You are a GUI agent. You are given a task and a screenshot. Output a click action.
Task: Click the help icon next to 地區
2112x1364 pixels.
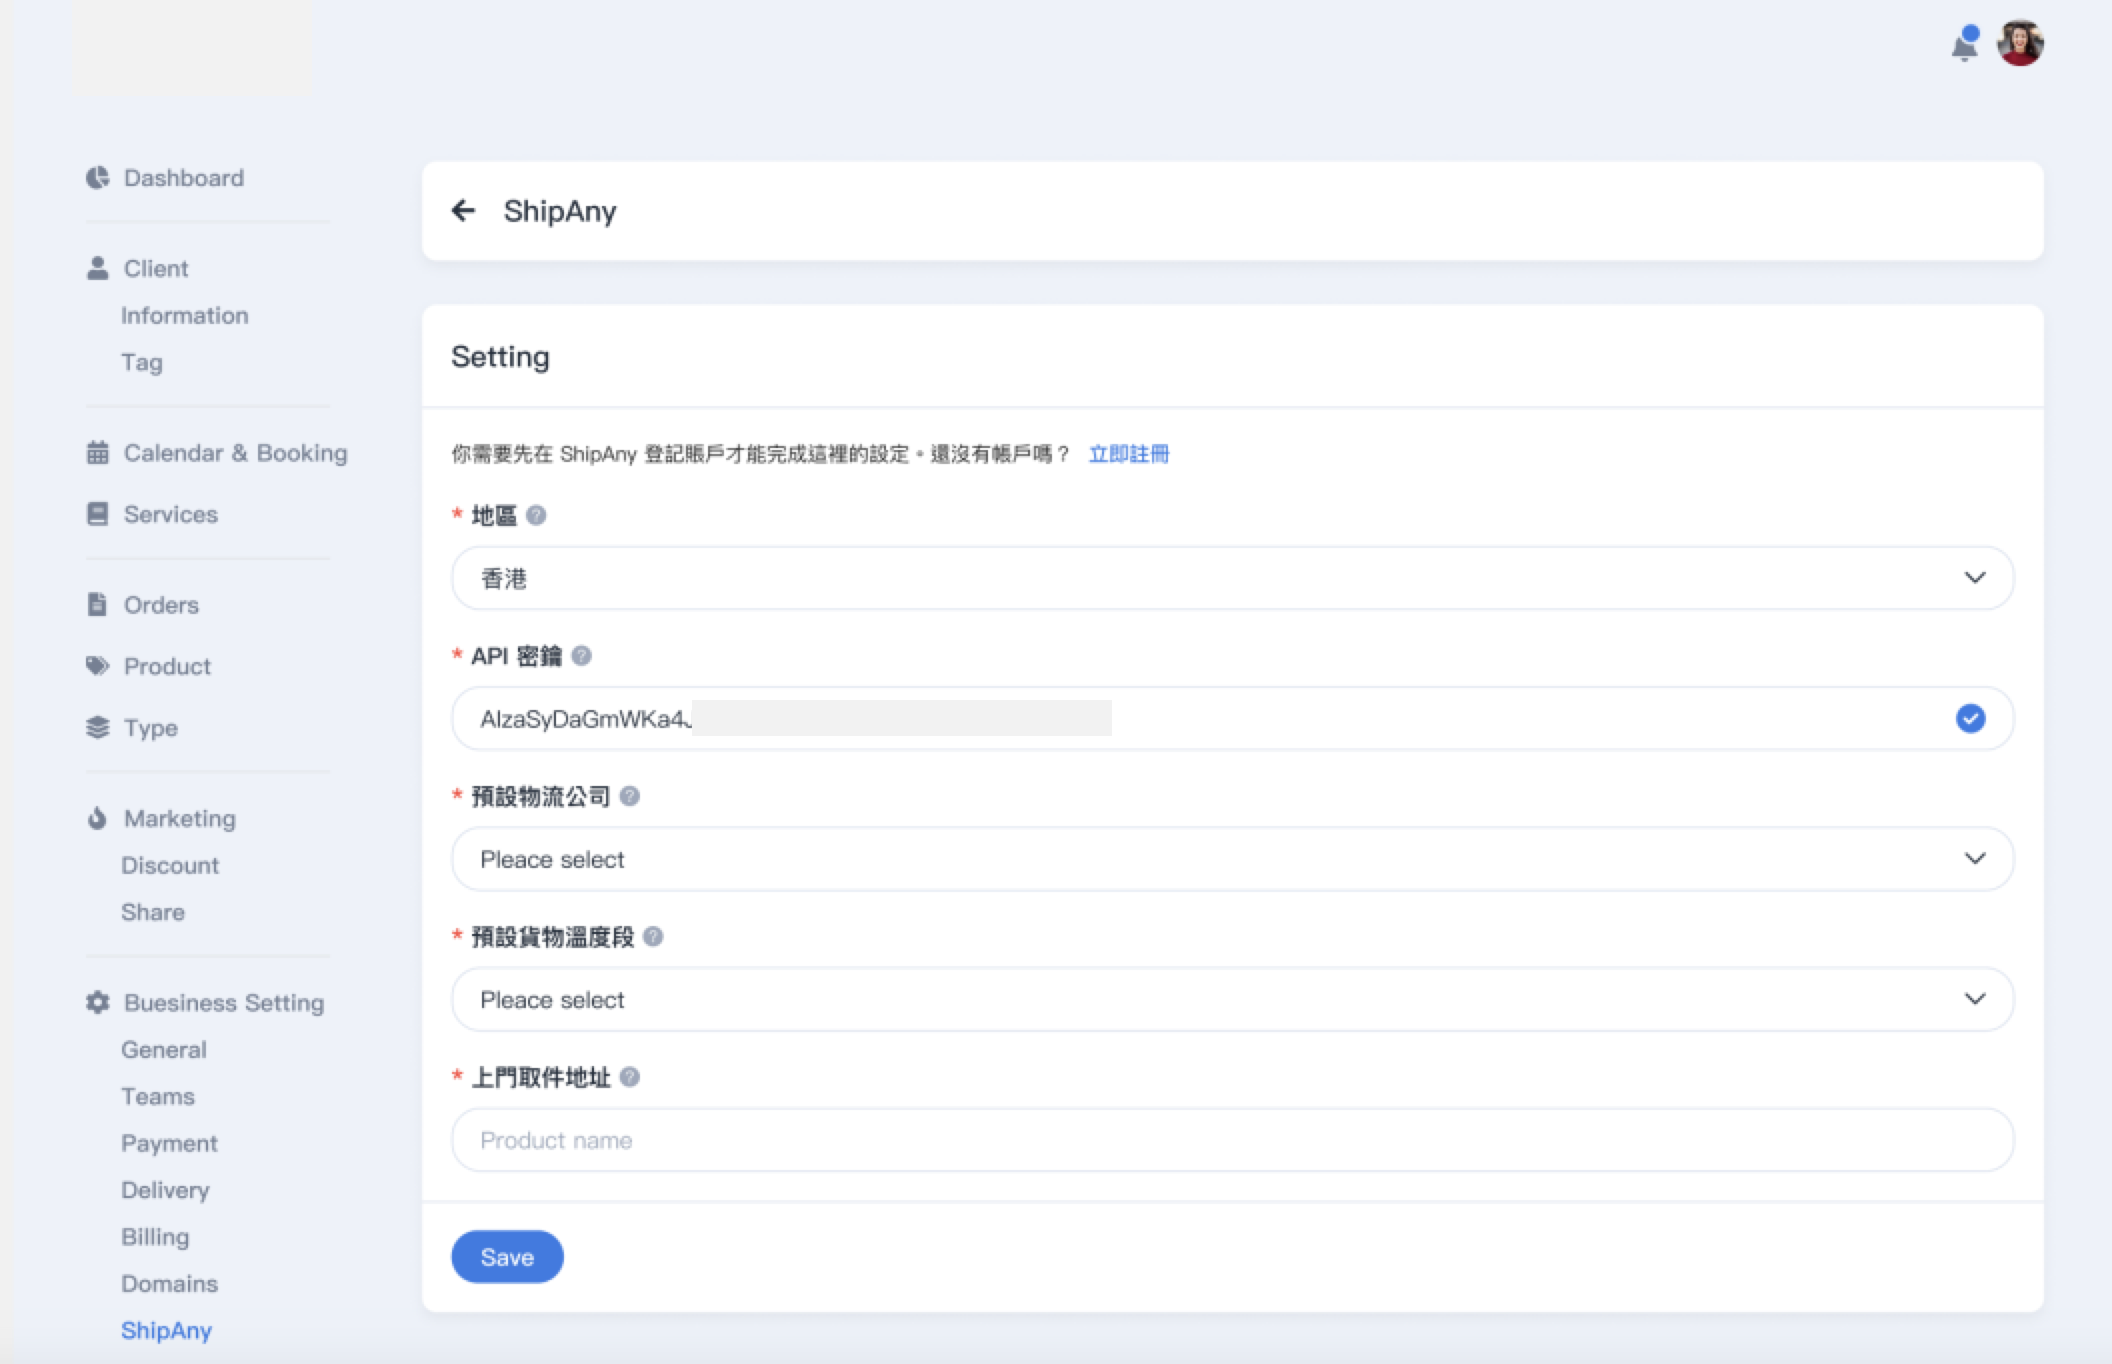point(536,515)
